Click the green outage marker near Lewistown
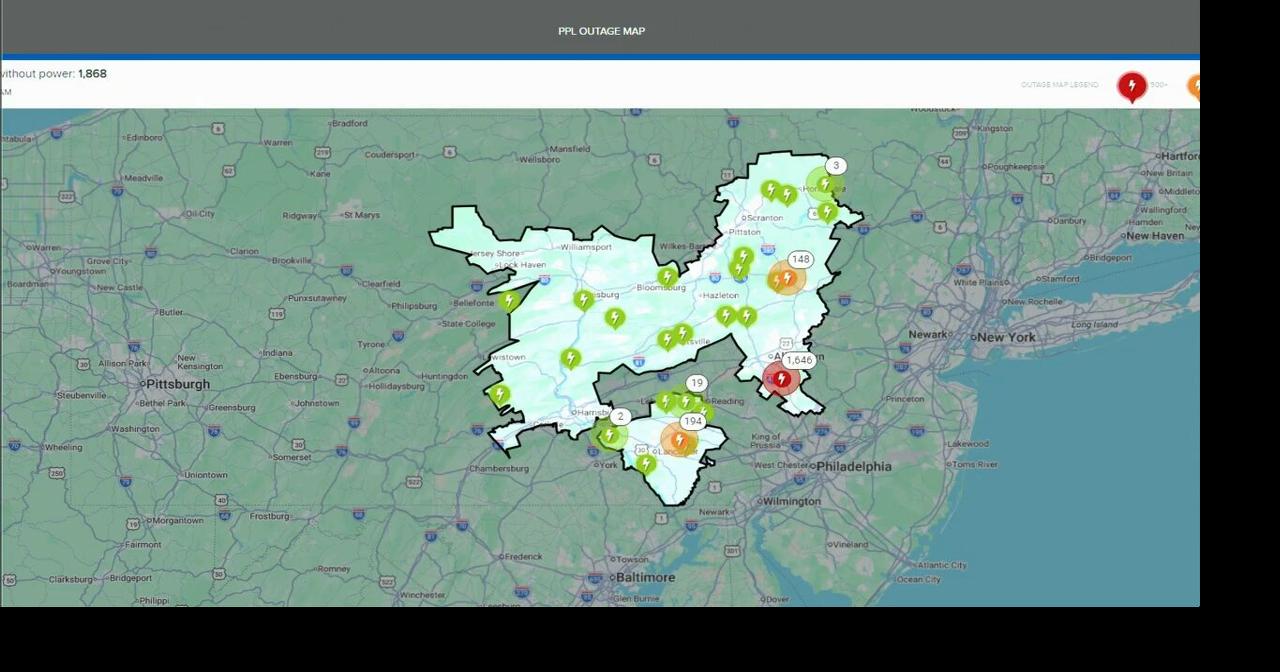This screenshot has height=672, width=1280. [570, 358]
